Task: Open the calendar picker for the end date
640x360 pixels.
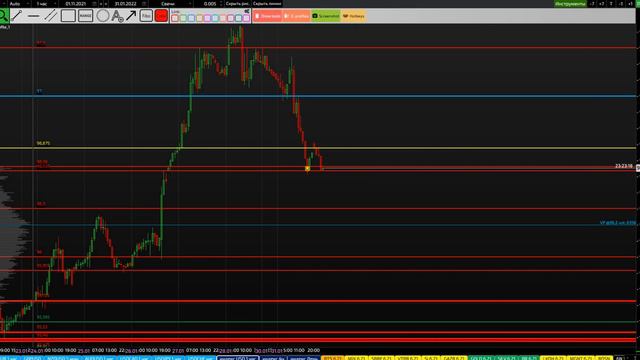Action: coord(144,4)
